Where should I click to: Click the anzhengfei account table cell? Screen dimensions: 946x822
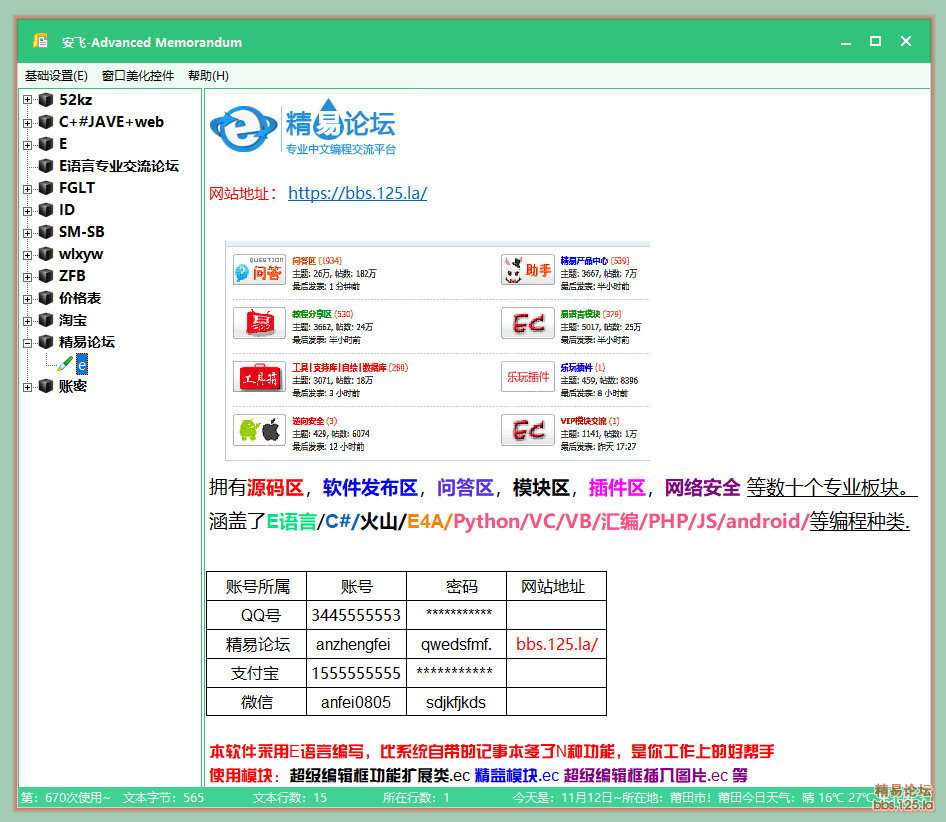pyautogui.click(x=356, y=645)
